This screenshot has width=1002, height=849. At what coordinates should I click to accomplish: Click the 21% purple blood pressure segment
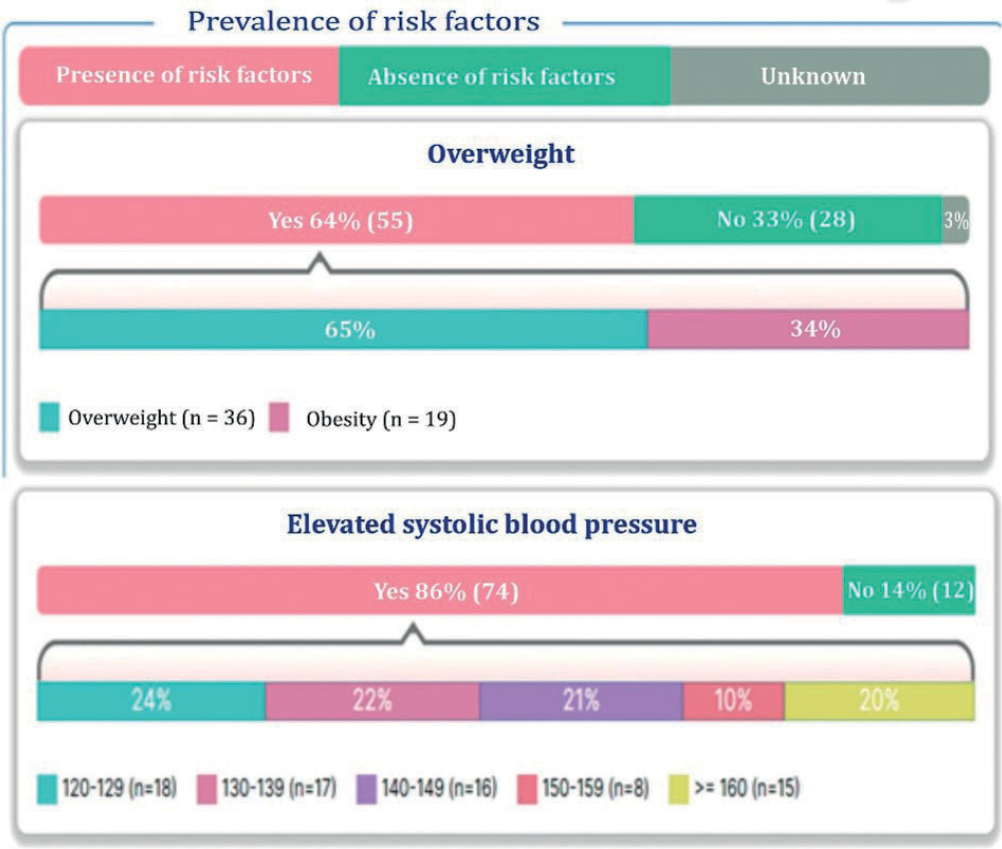click(x=581, y=701)
